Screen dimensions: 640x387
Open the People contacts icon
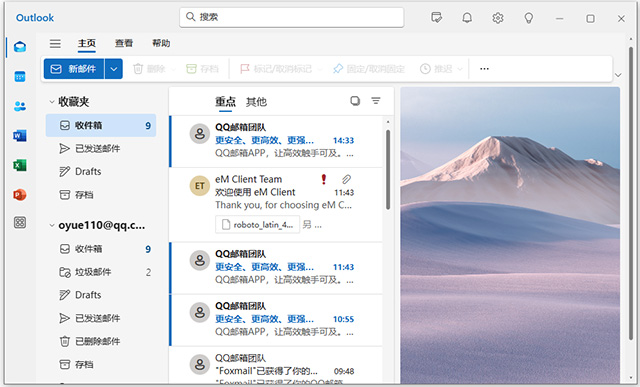point(20,106)
